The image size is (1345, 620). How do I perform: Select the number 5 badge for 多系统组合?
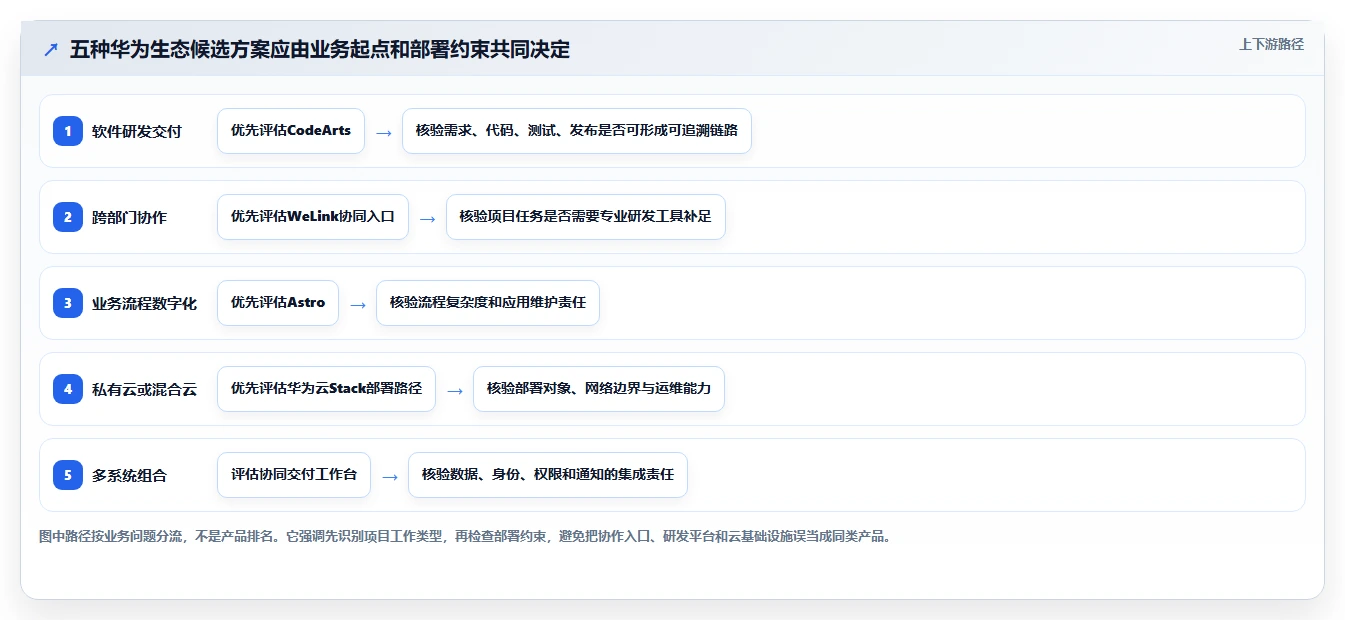(68, 474)
